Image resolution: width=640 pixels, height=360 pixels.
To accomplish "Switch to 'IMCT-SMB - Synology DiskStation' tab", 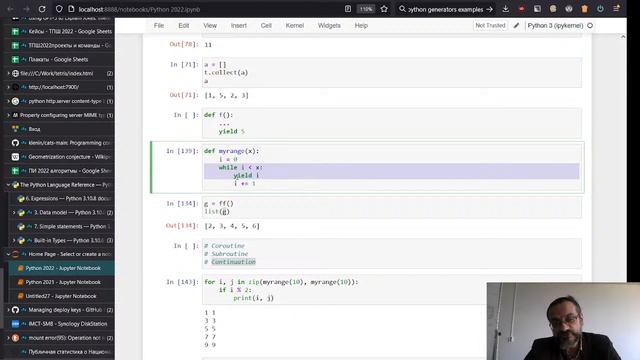I will point(60,324).
